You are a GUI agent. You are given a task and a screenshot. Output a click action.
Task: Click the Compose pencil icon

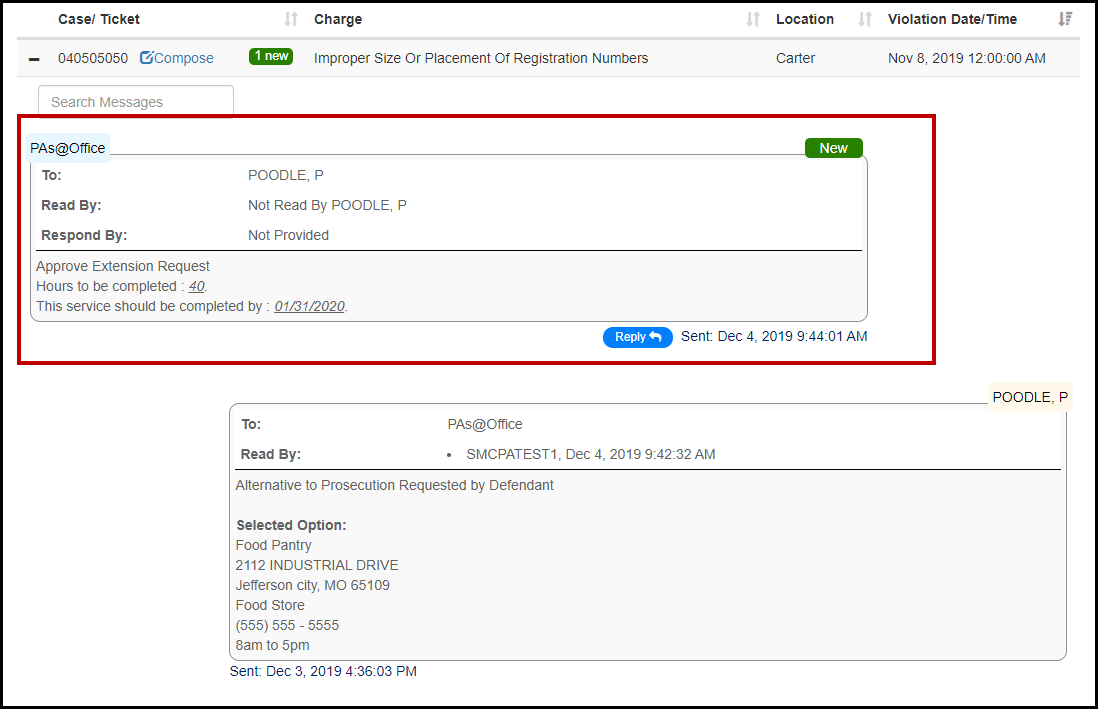(x=146, y=58)
